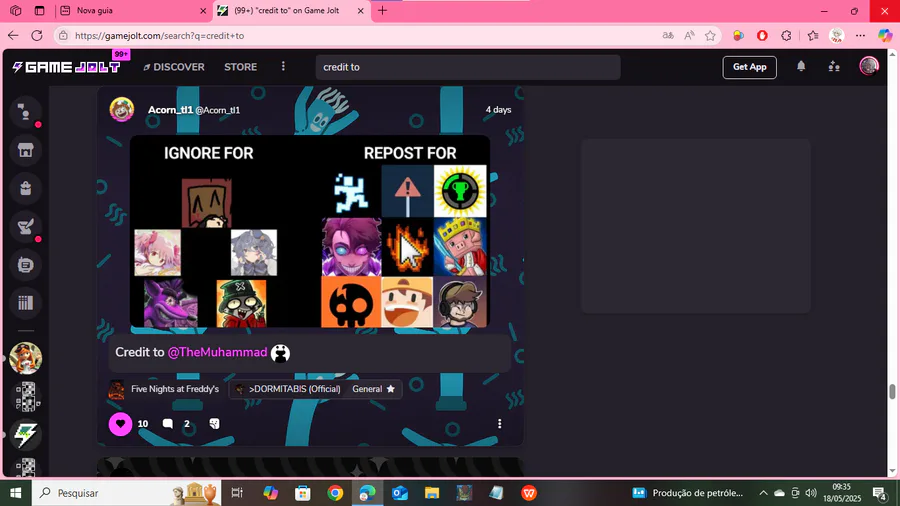Click the '4 days' post timestamp
Screen dimensions: 900x506
[x=498, y=110]
